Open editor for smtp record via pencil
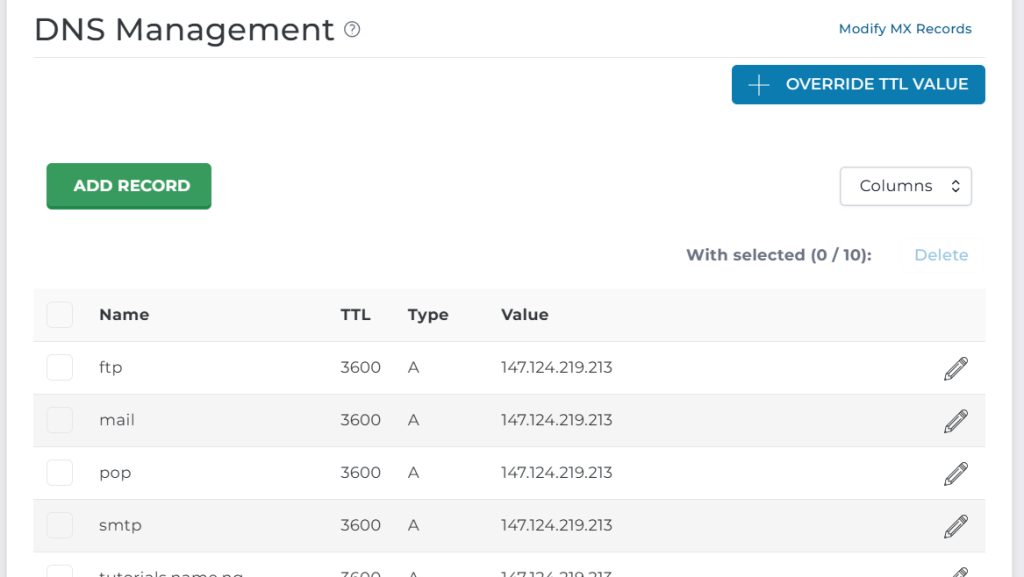 (955, 526)
